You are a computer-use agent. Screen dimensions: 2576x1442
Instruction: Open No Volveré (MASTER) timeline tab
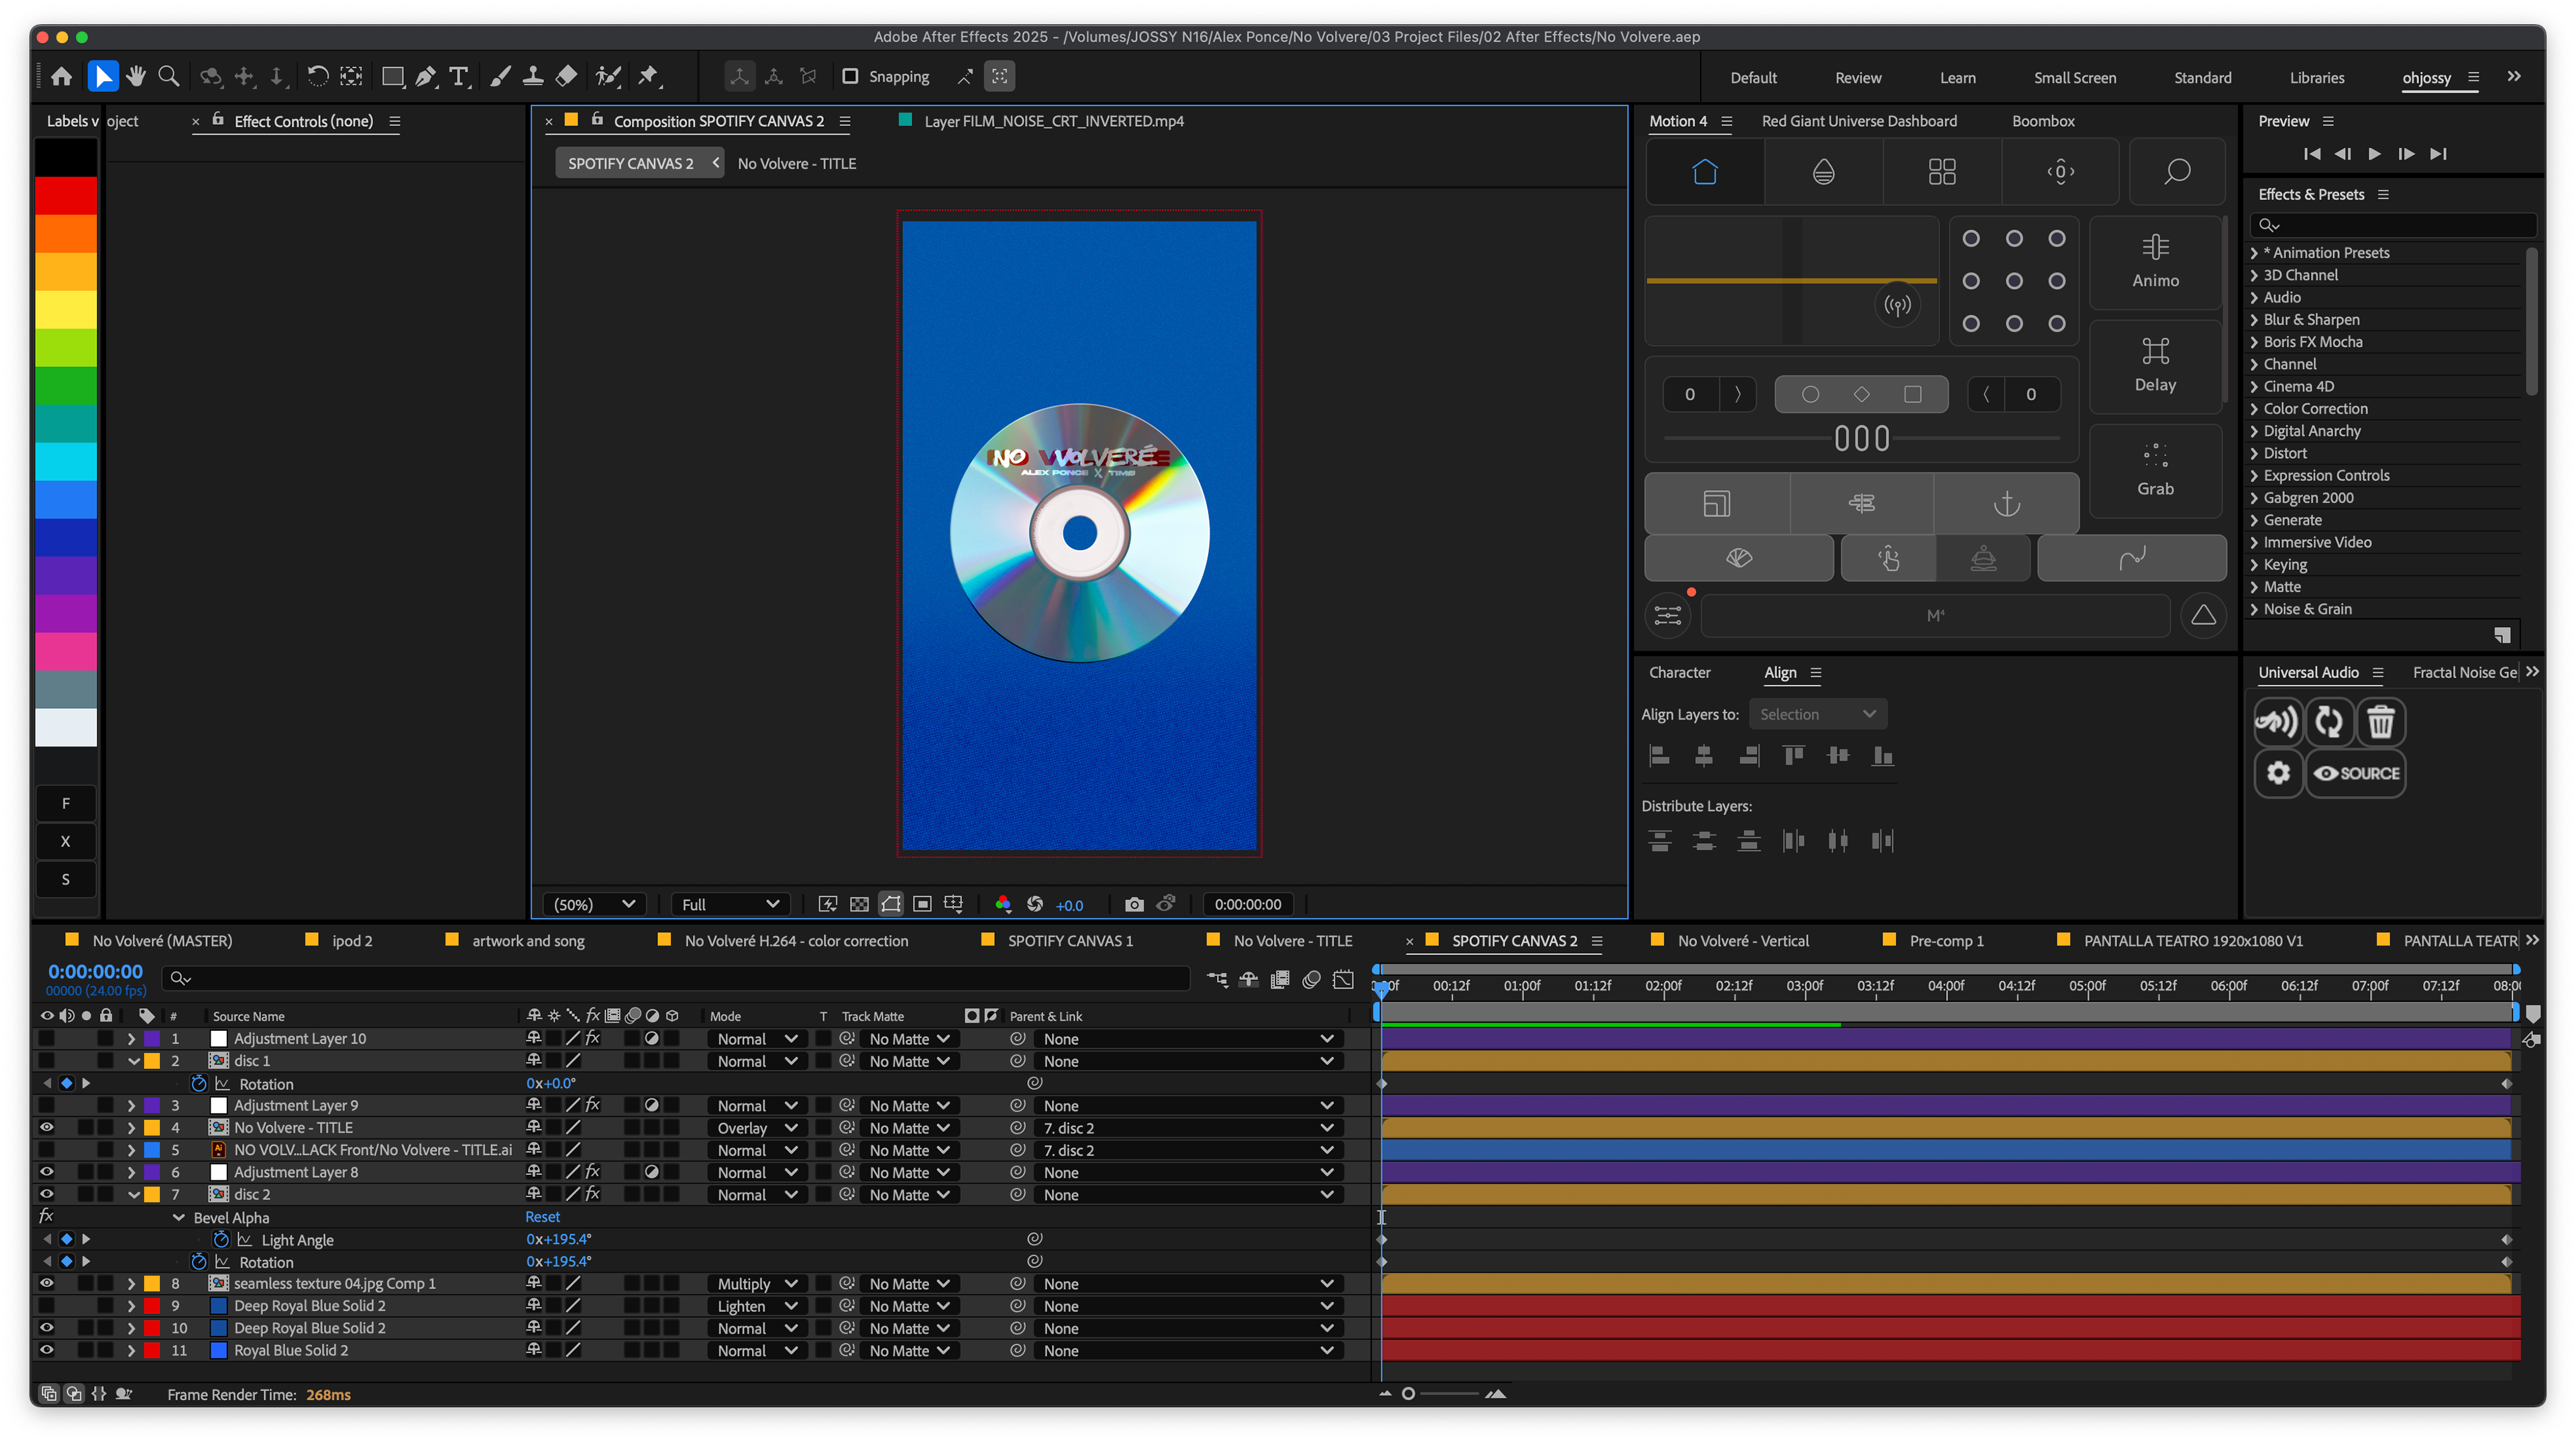point(162,940)
